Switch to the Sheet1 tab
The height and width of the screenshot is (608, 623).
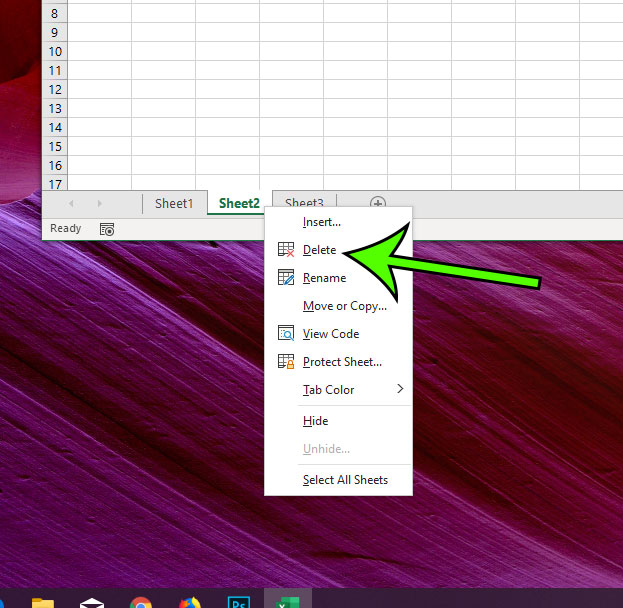pyautogui.click(x=174, y=203)
